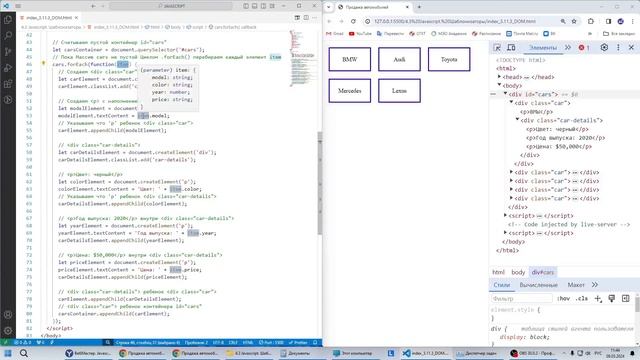Reload the Chrome page

coord(353,21)
